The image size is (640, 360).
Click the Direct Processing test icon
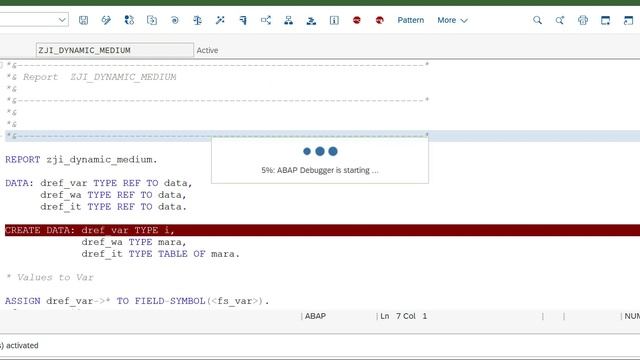coord(243,20)
